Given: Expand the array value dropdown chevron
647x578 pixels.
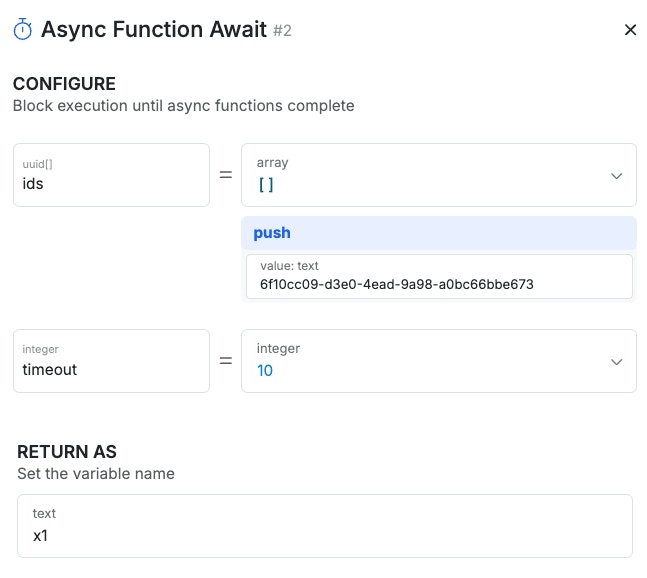Looking at the screenshot, I should pos(616,176).
